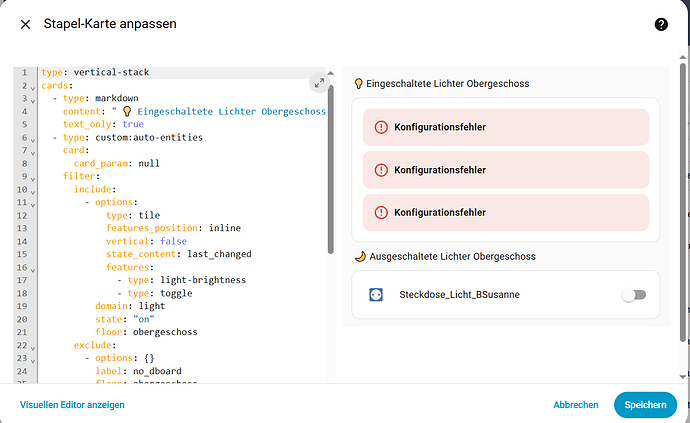Click 'light-brightness' in line 17

(203, 280)
